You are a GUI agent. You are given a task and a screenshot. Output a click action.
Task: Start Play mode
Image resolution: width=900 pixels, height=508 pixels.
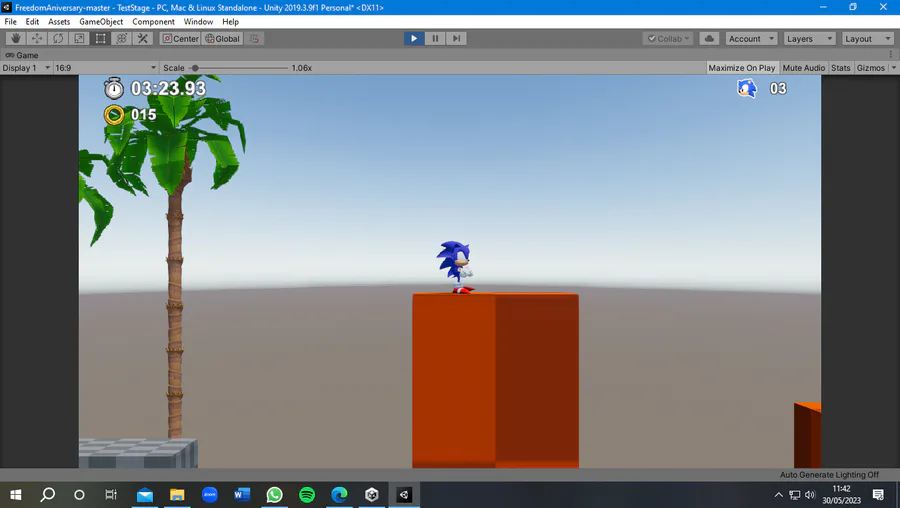[414, 38]
